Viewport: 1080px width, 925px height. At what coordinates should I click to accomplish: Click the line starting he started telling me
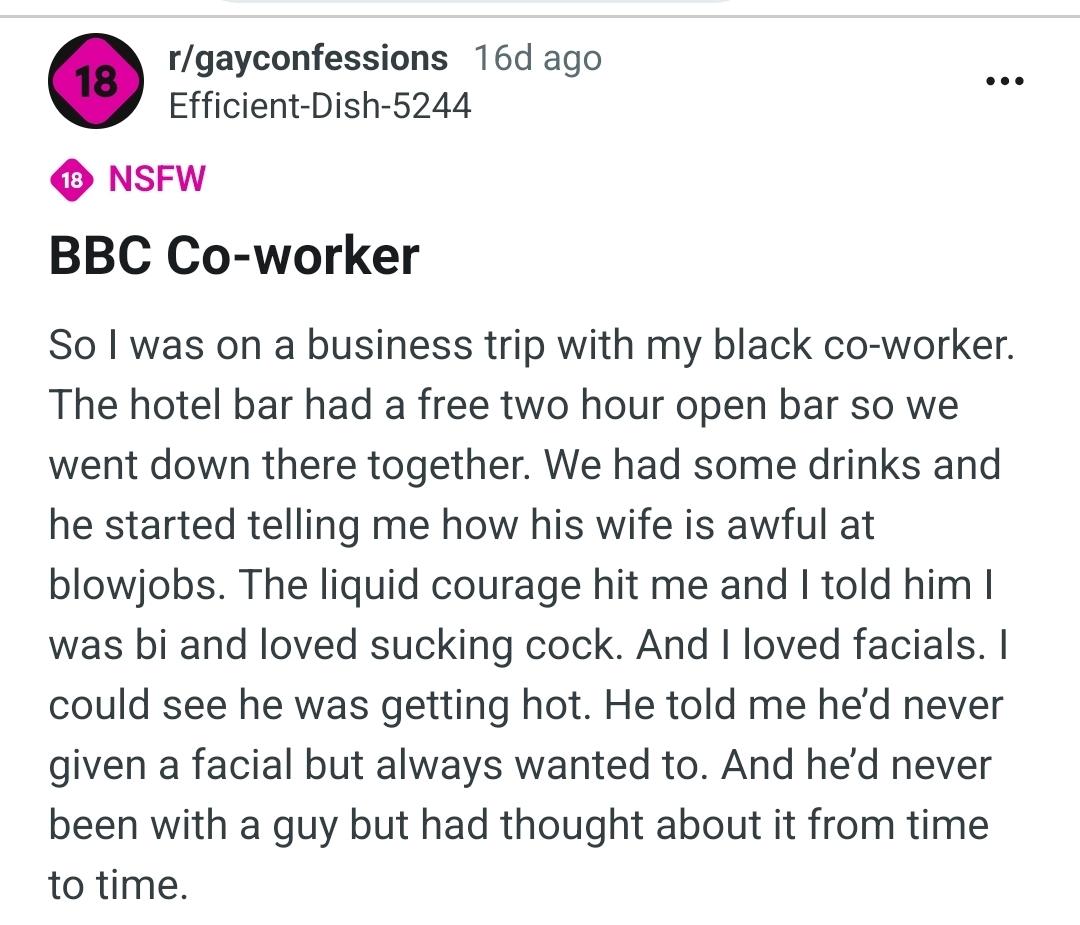point(461,526)
